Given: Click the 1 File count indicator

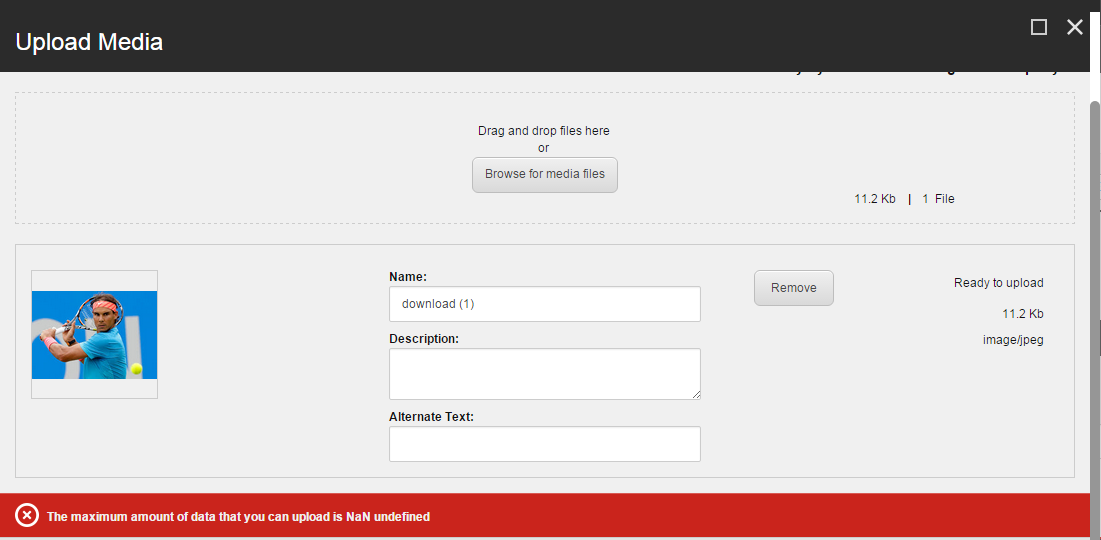Looking at the screenshot, I should point(938,199).
